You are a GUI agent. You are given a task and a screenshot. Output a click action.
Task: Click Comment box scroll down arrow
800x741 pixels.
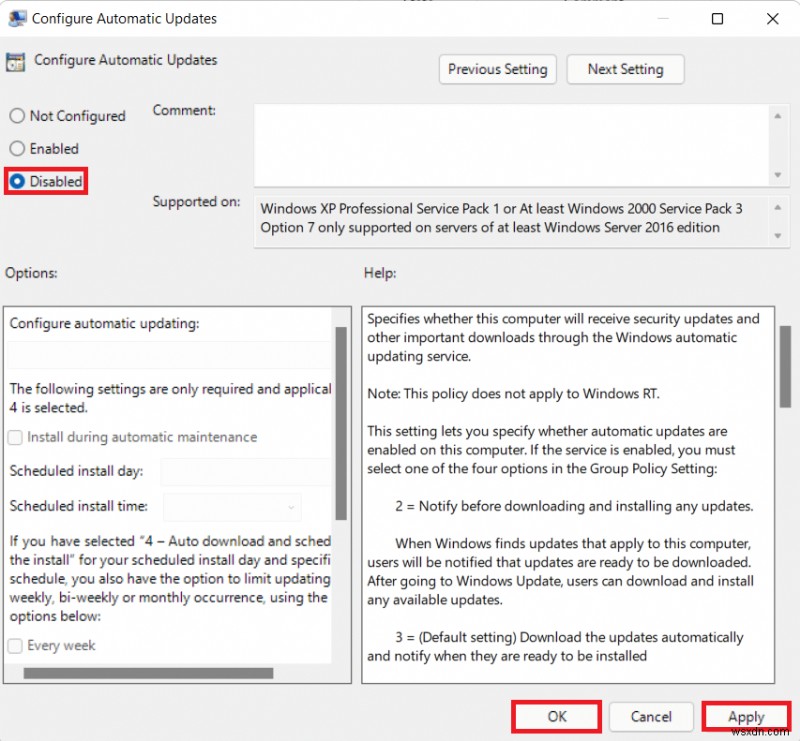tap(778, 175)
